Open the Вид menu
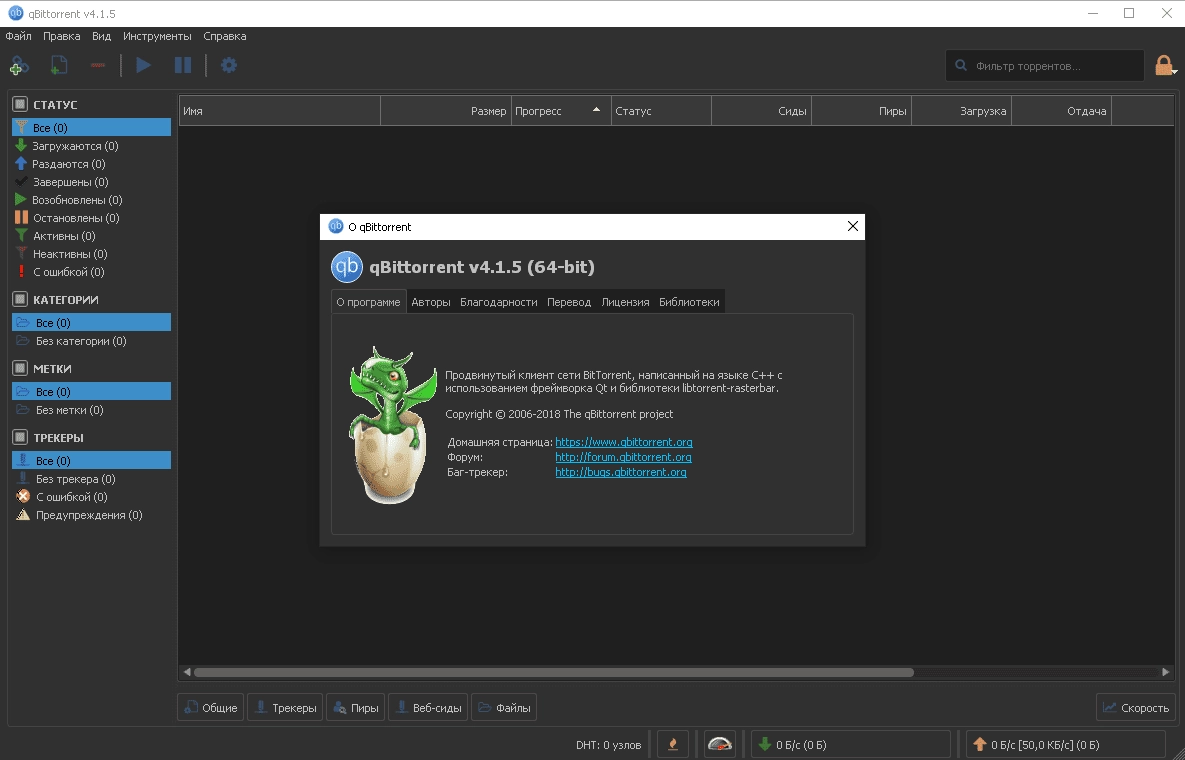Viewport: 1185px width, 760px height. pyautogui.click(x=101, y=36)
